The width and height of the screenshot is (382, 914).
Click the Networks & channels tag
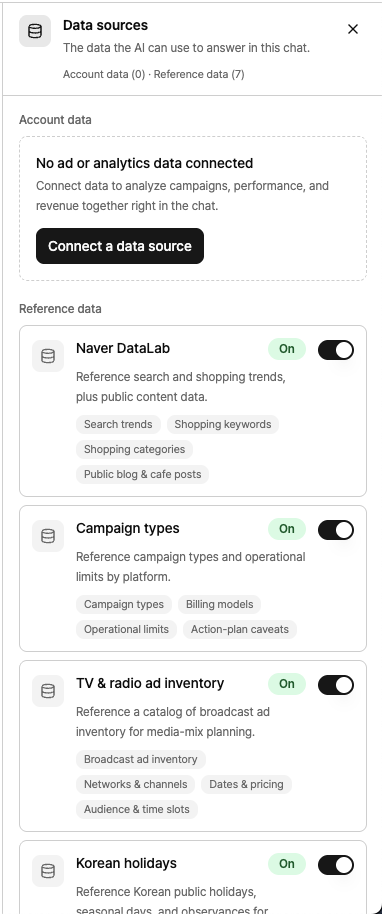coord(135,785)
